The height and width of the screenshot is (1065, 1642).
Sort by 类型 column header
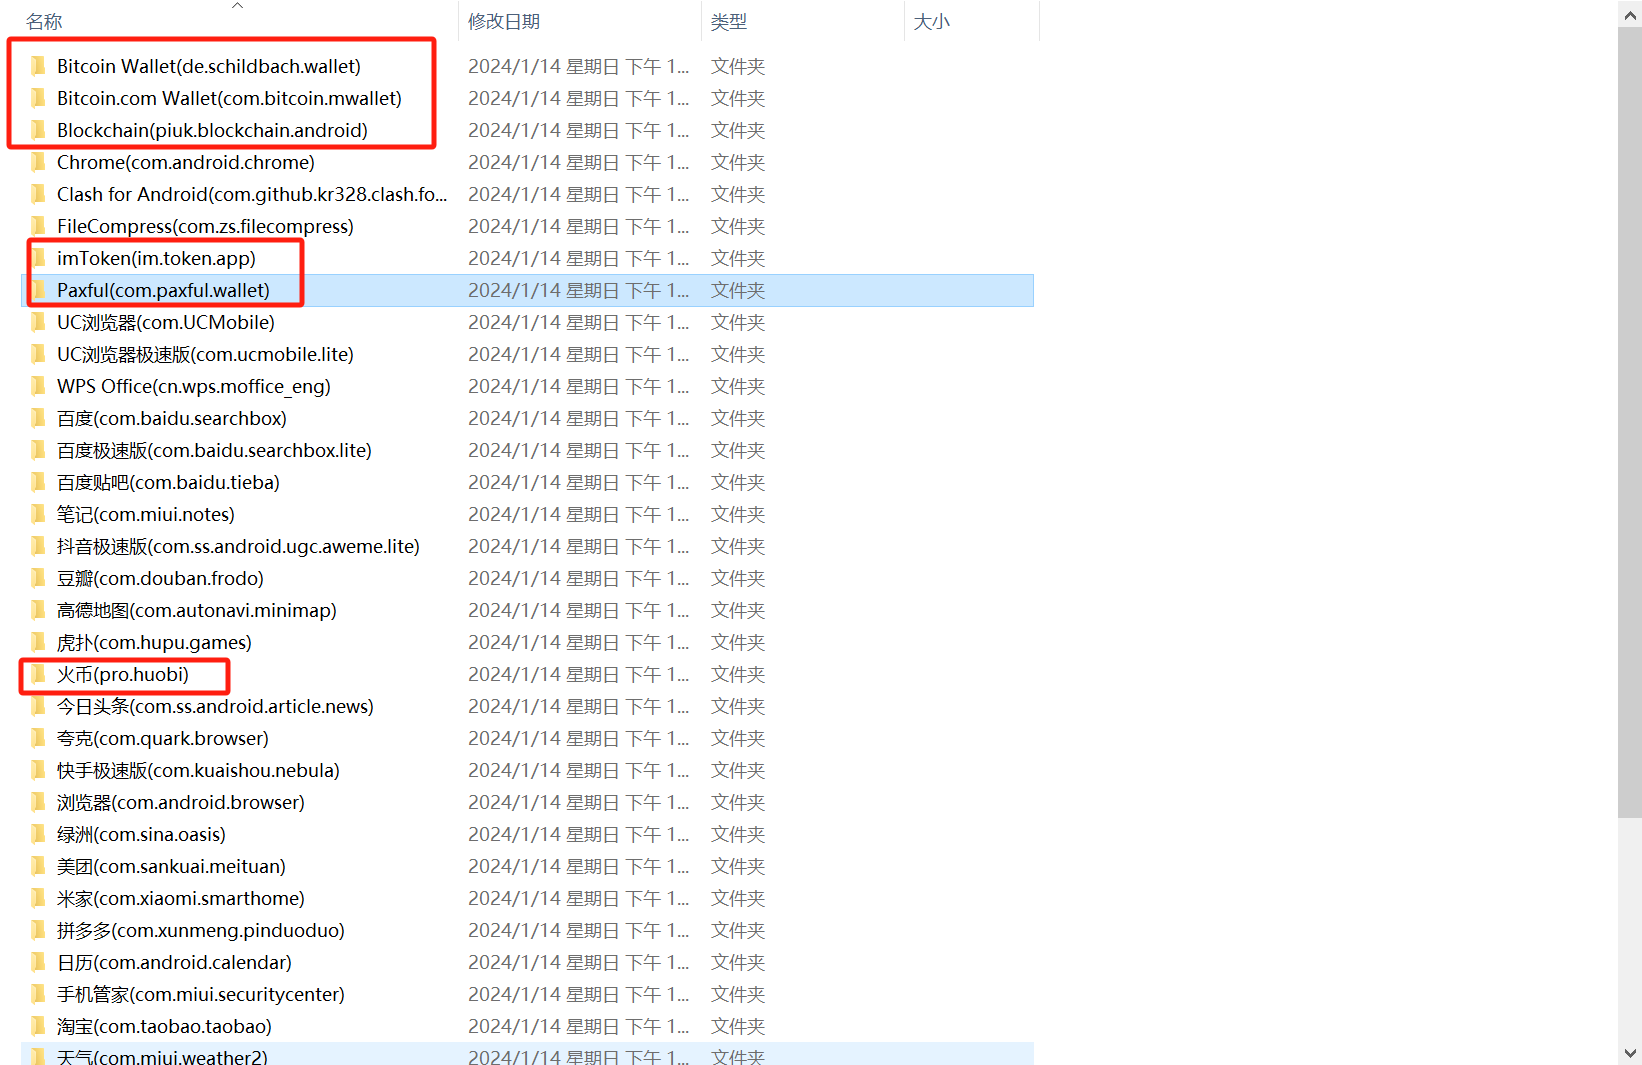click(x=729, y=22)
